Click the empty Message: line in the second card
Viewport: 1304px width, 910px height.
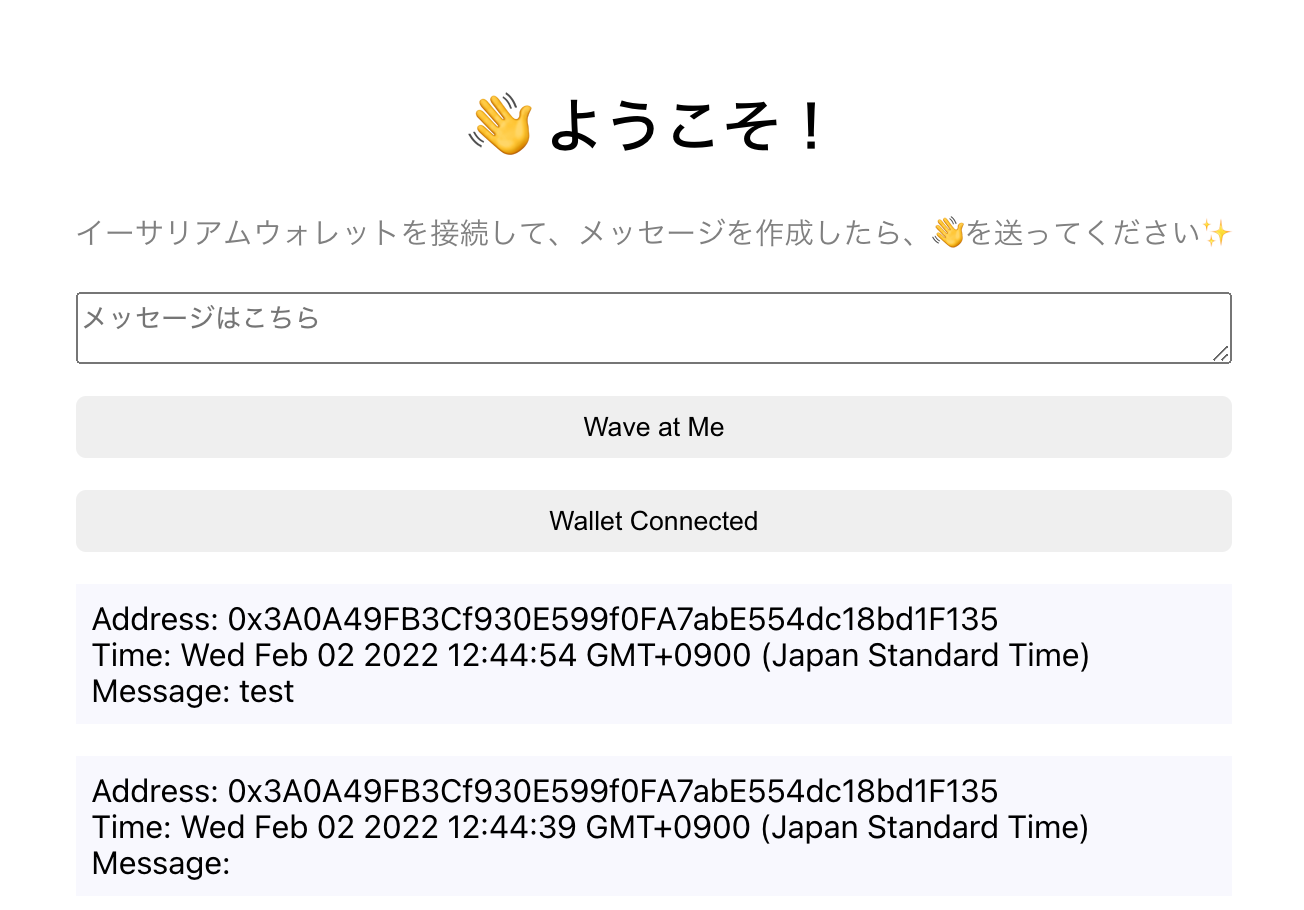(161, 863)
